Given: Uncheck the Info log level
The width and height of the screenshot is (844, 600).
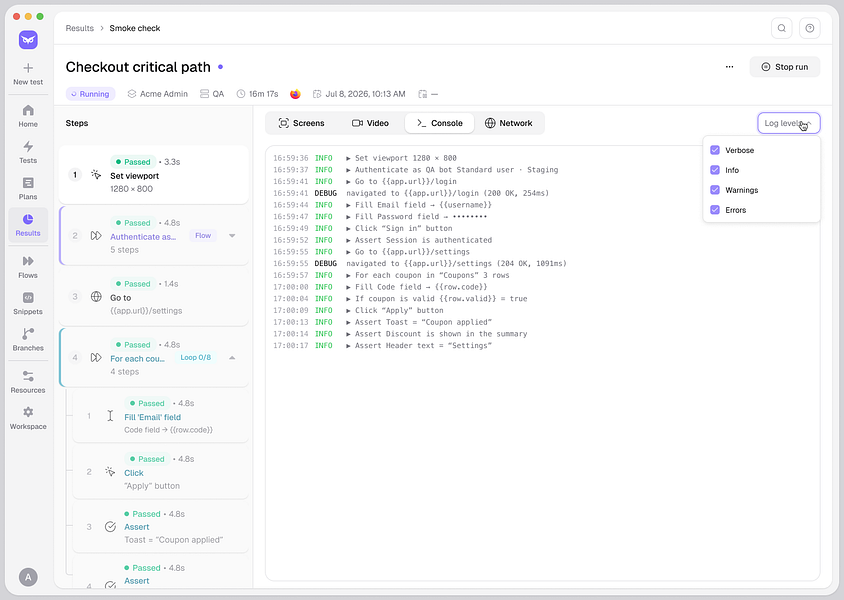Looking at the screenshot, I should (x=715, y=170).
